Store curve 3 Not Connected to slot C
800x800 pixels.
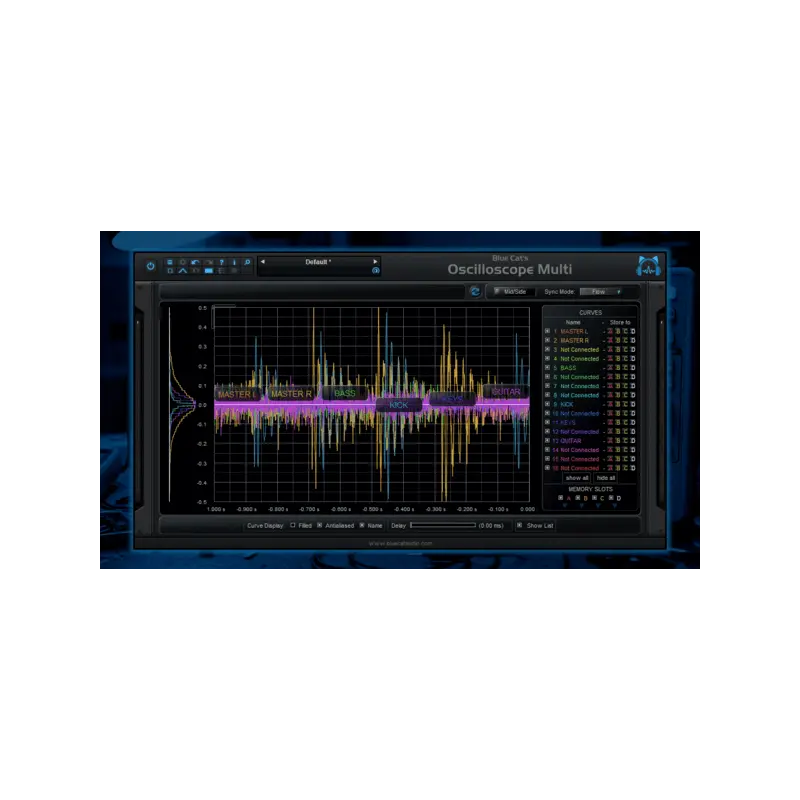tap(626, 349)
